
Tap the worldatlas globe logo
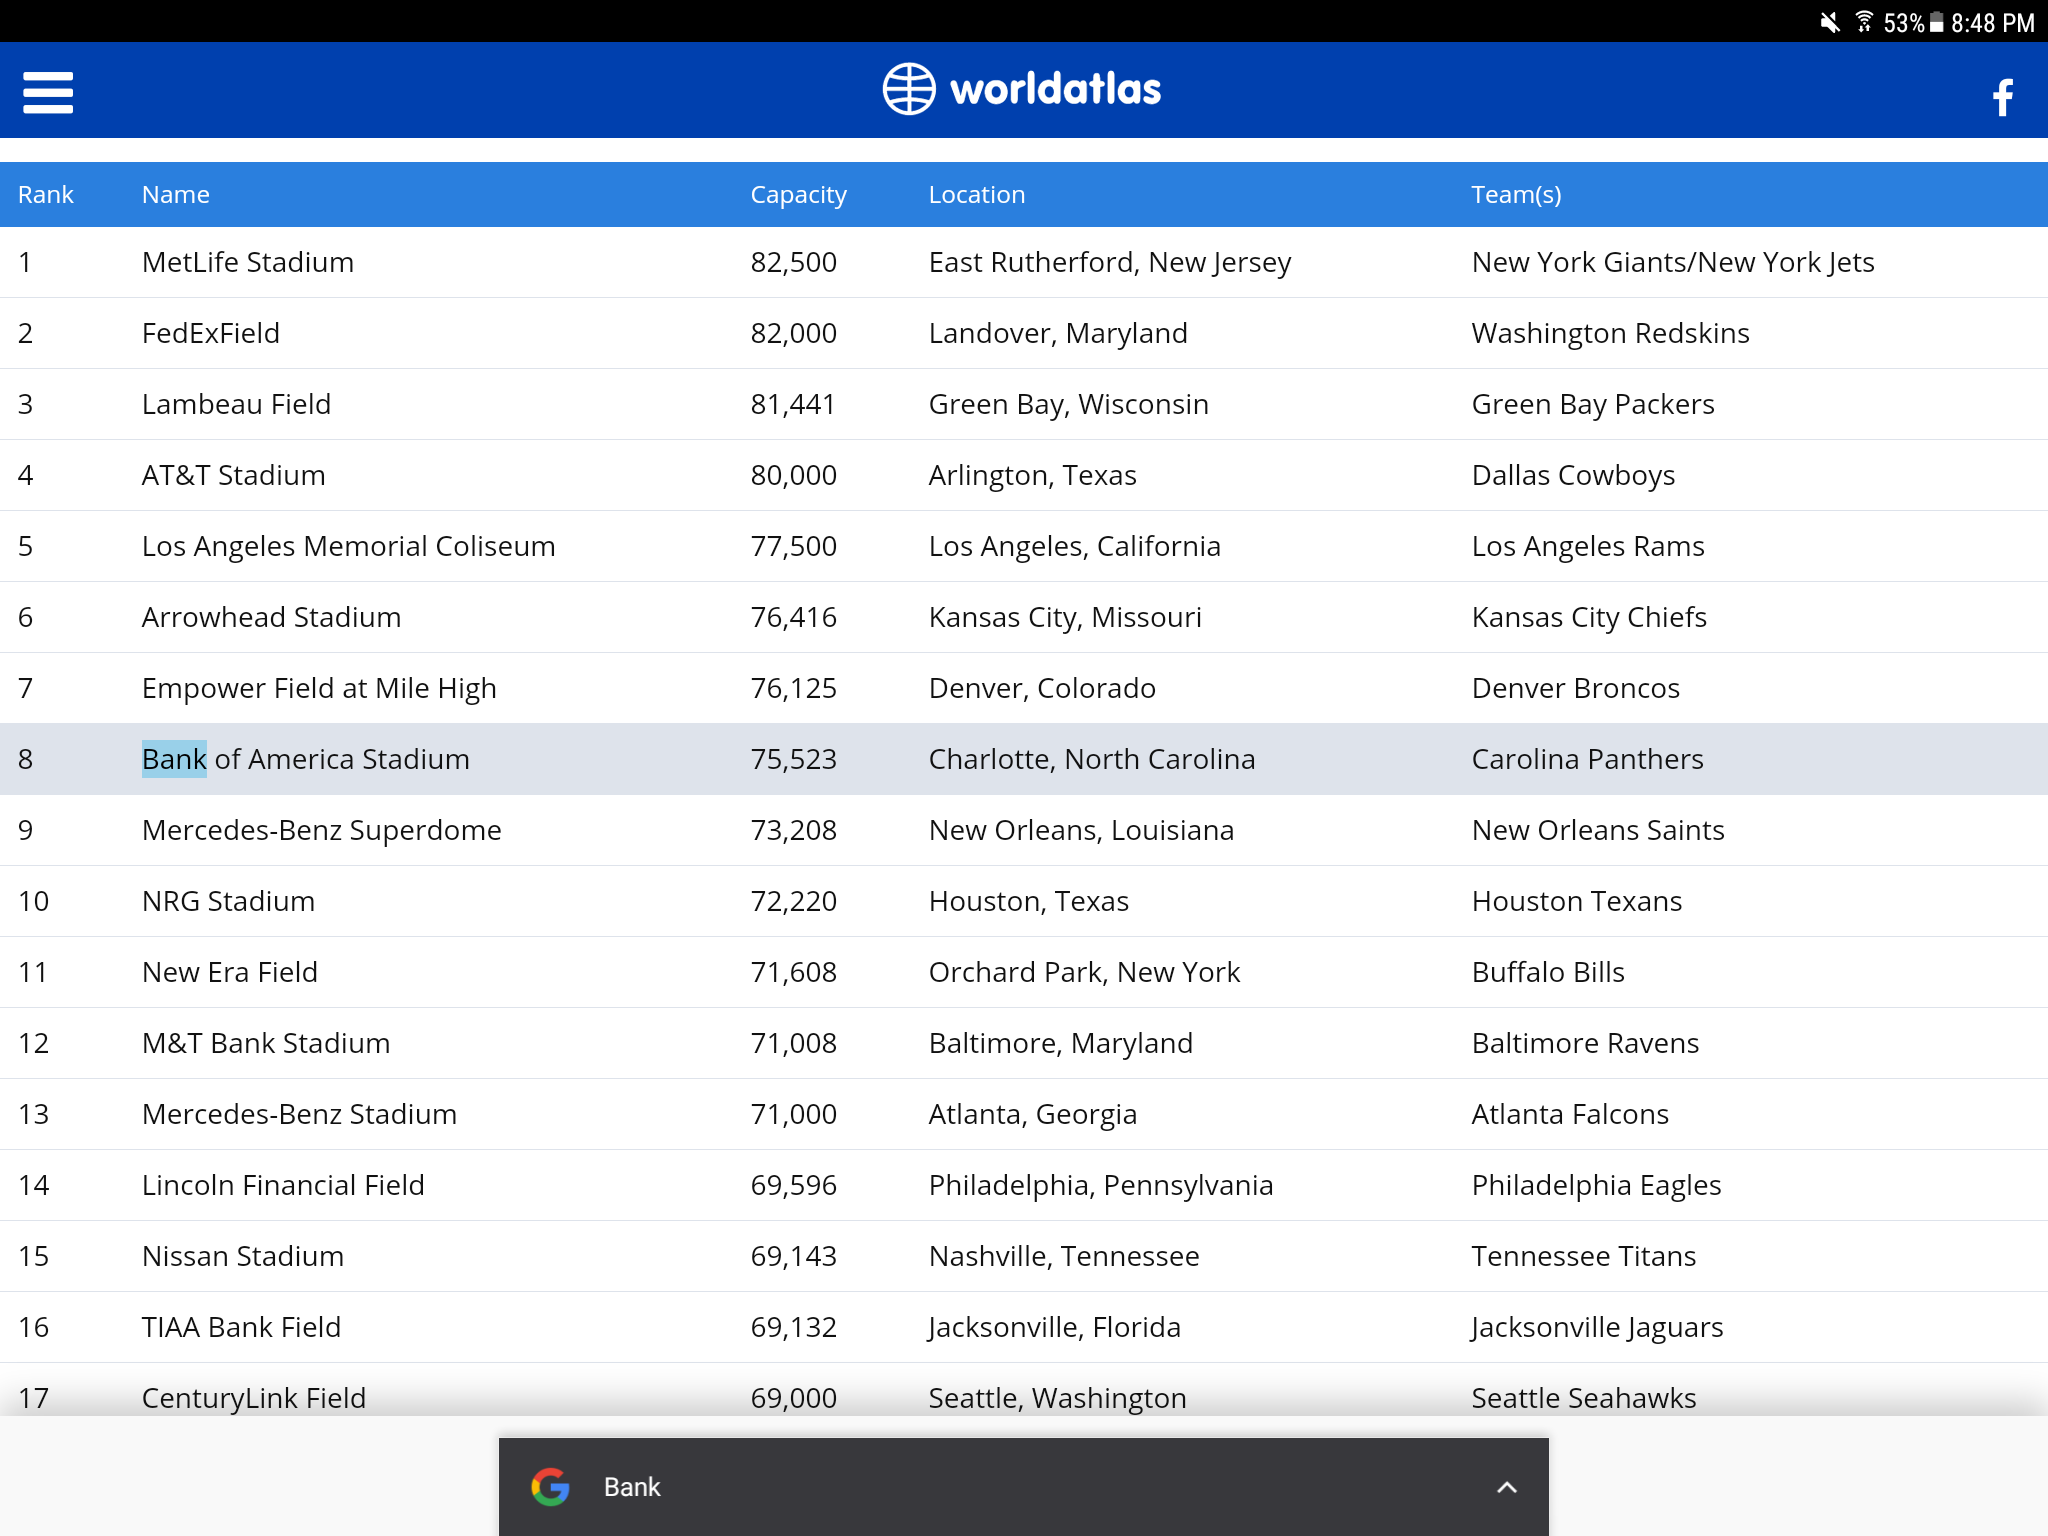(909, 89)
